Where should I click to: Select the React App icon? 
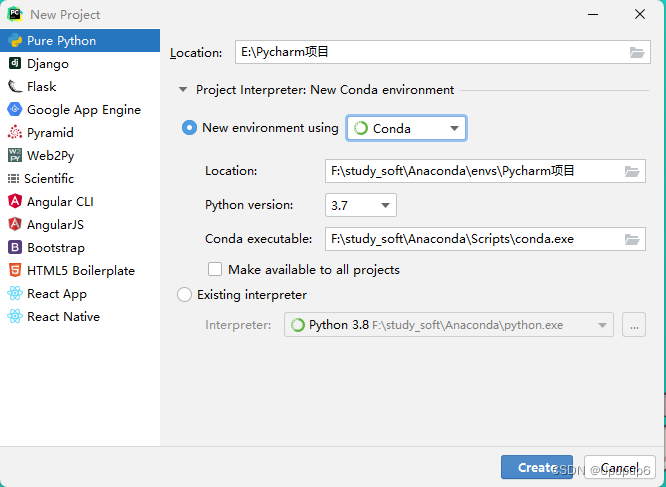tap(14, 293)
